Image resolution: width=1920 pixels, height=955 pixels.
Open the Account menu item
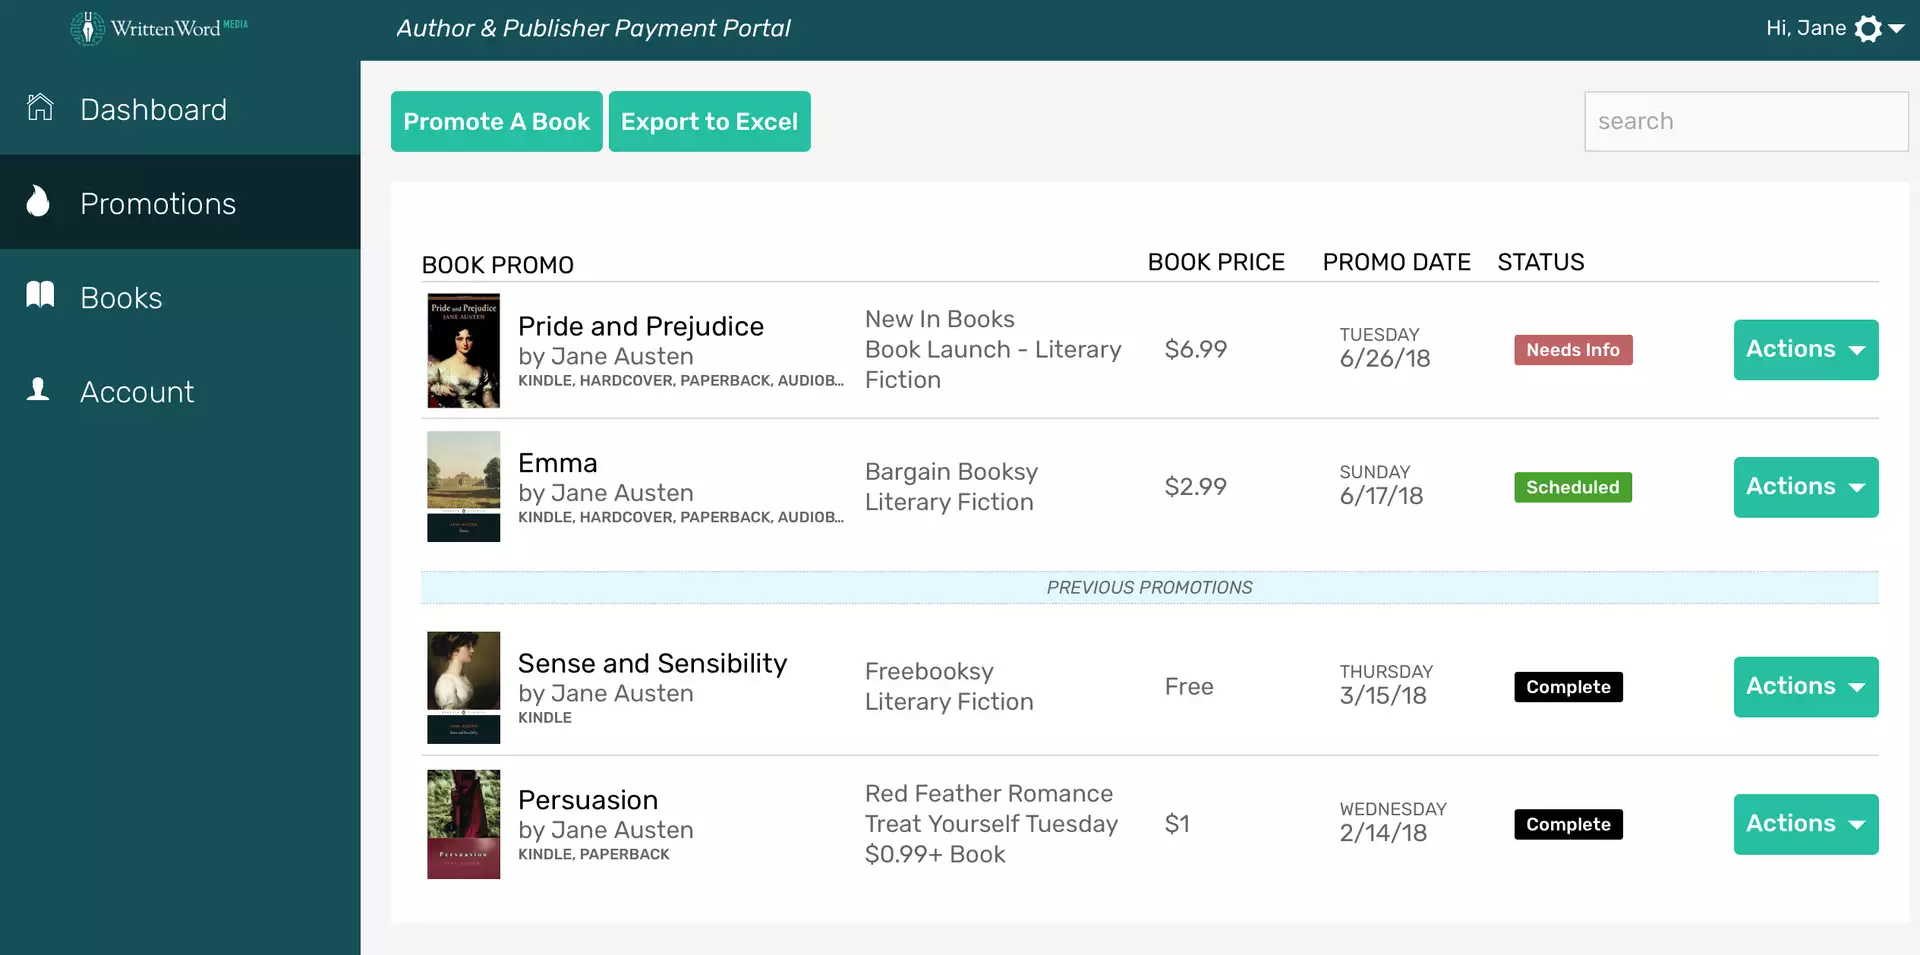click(x=137, y=392)
